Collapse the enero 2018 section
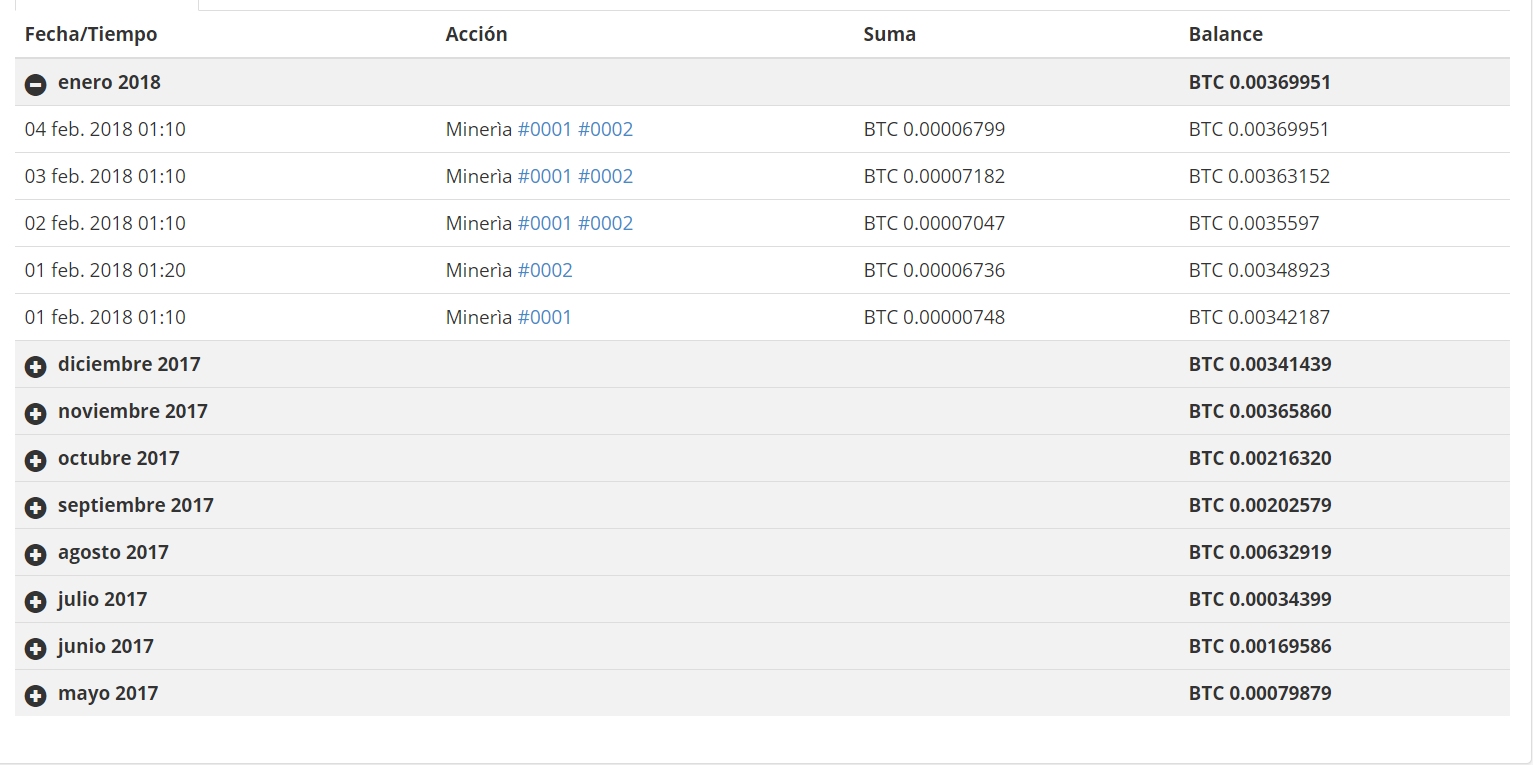This screenshot has height=765, width=1533. 35,85
